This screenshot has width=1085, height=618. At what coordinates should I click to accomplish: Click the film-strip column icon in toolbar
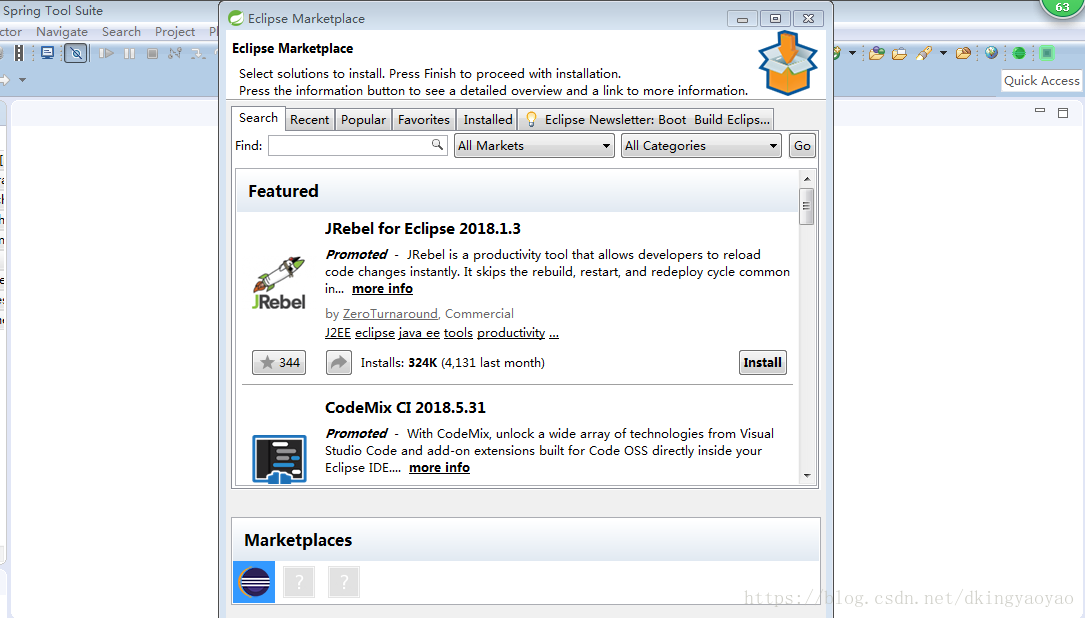pos(19,53)
